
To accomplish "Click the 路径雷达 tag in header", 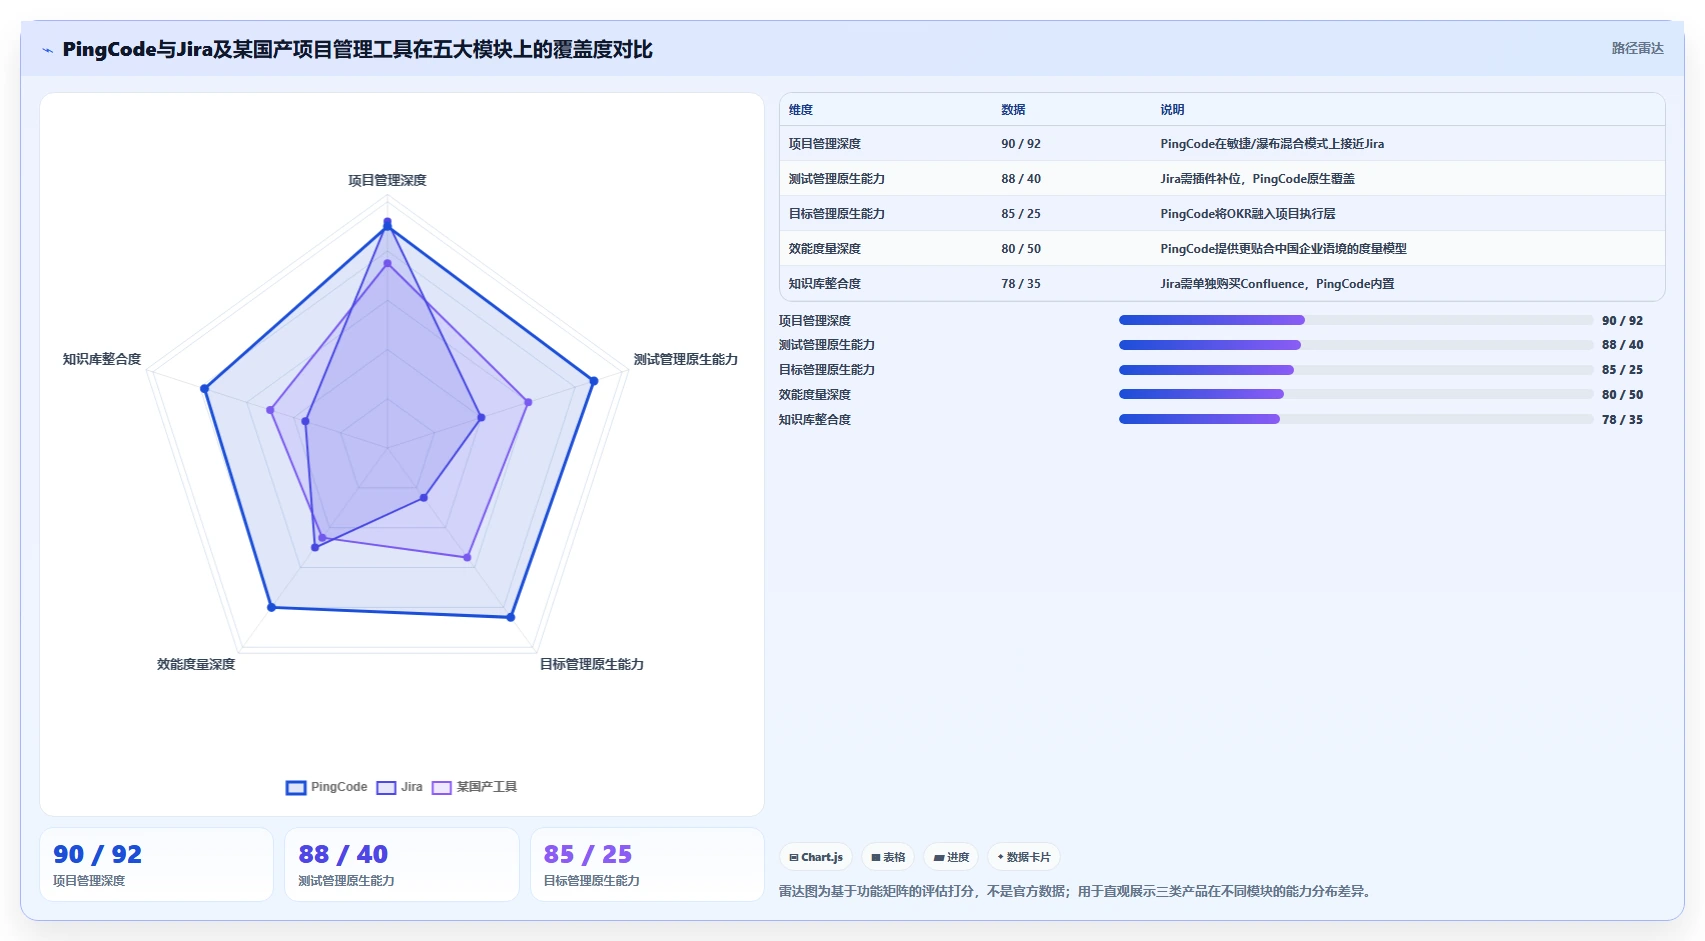I will (1637, 48).
